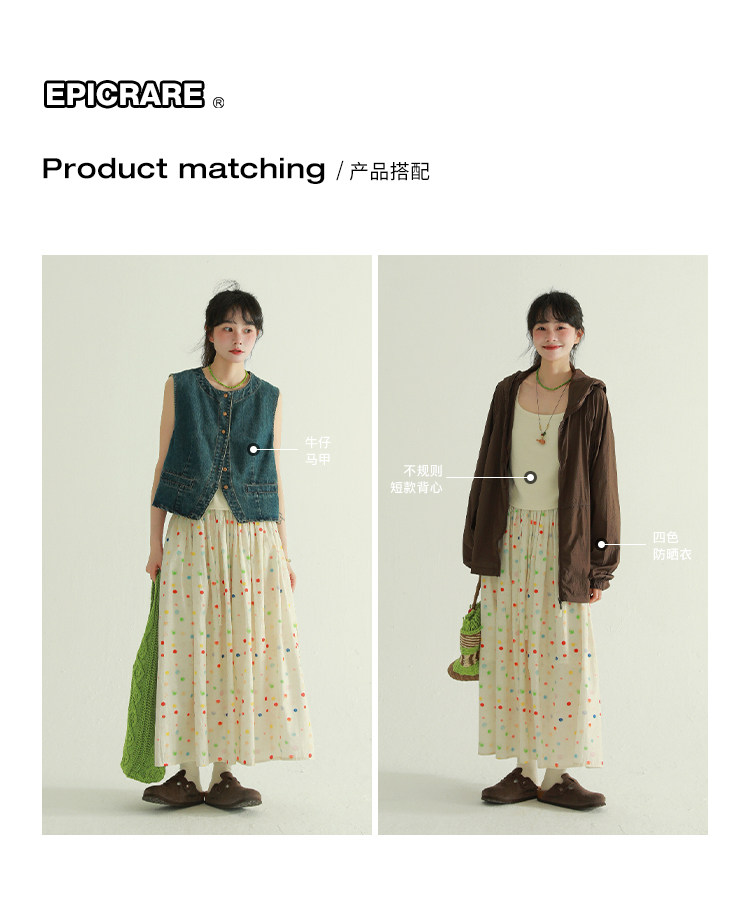
Task: Select the 牛仔马甲 product label
Action: tap(317, 451)
